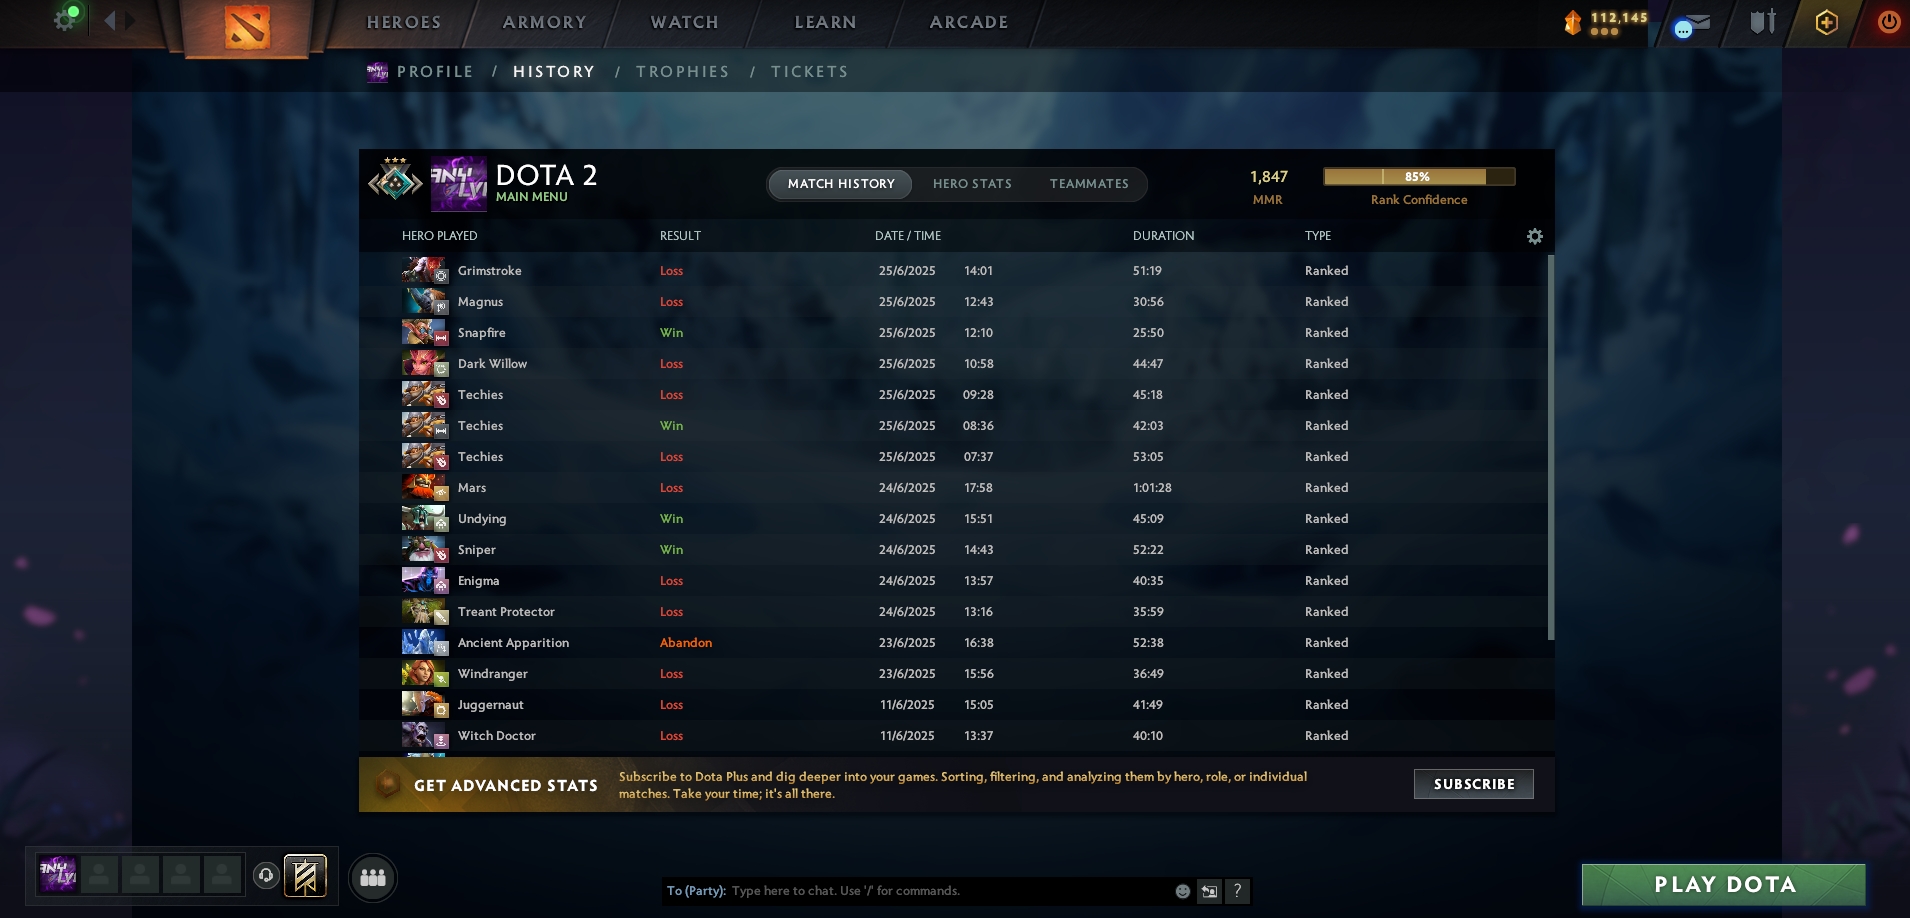This screenshot has width=1910, height=918.
Task: Go back with the left arrow
Action: click(109, 20)
